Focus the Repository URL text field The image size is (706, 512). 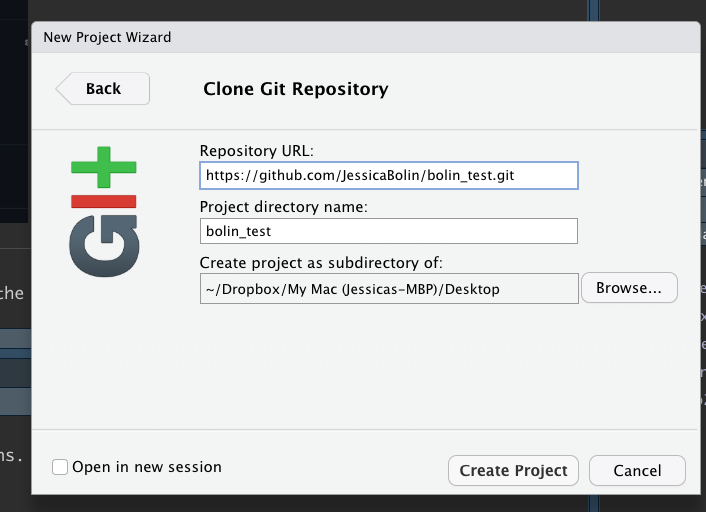(x=388, y=175)
